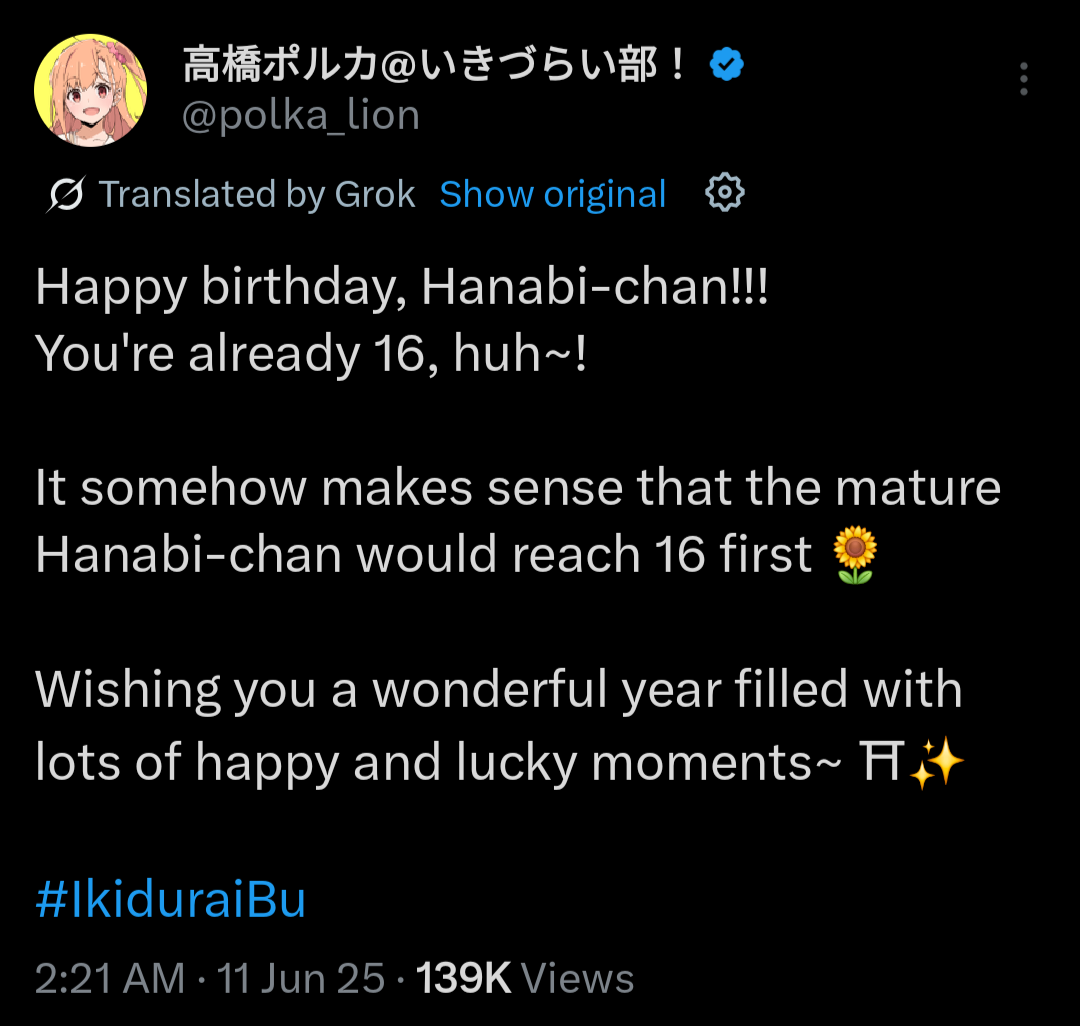The width and height of the screenshot is (1080, 1026).
Task: Tap the sunflower emoji in tweet
Action: click(x=855, y=555)
